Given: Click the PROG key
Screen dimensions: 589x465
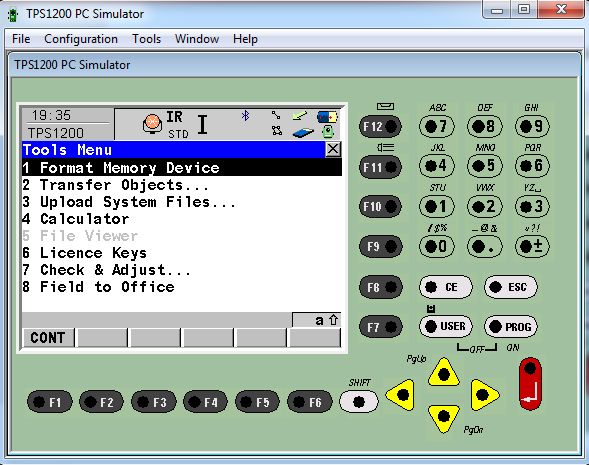Looking at the screenshot, I should (511, 326).
